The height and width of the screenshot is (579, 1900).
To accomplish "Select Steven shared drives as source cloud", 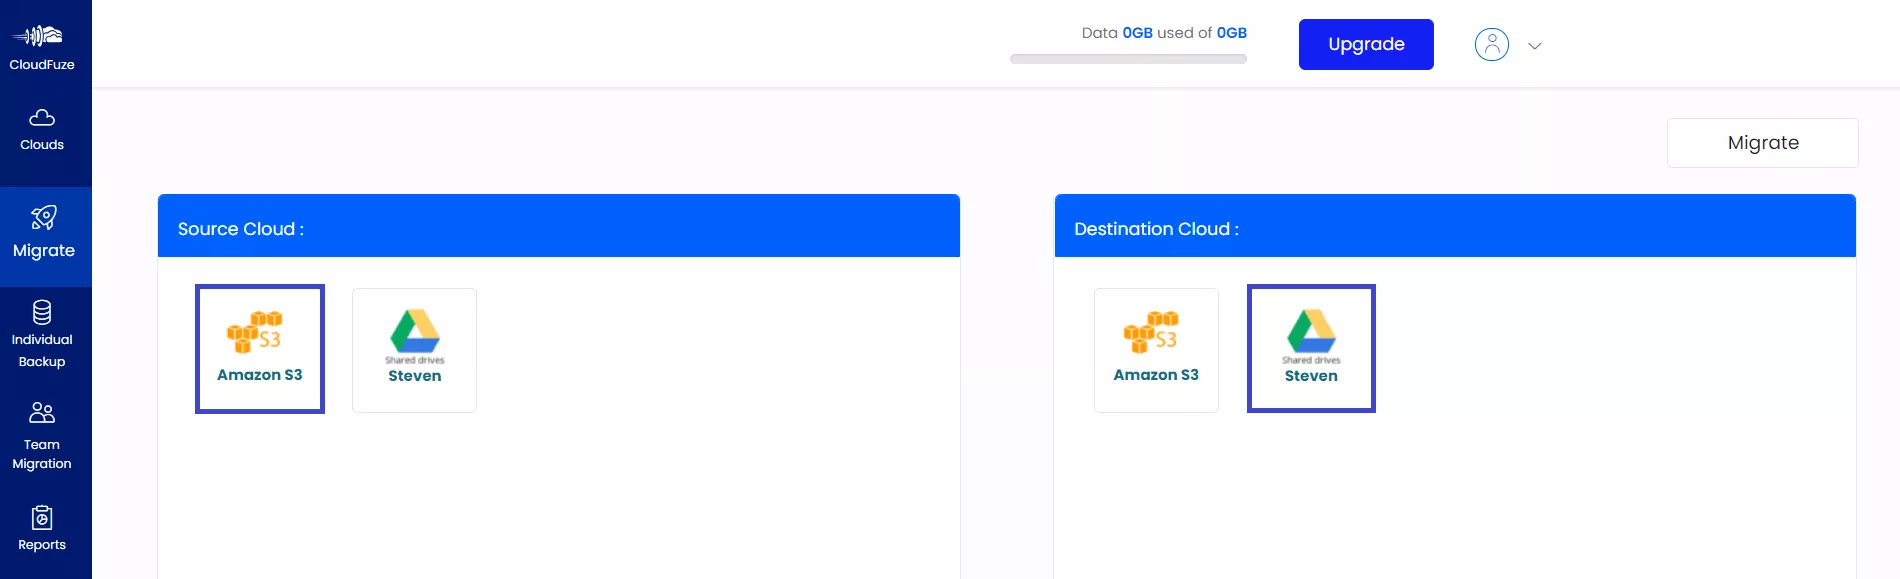I will click(x=414, y=350).
